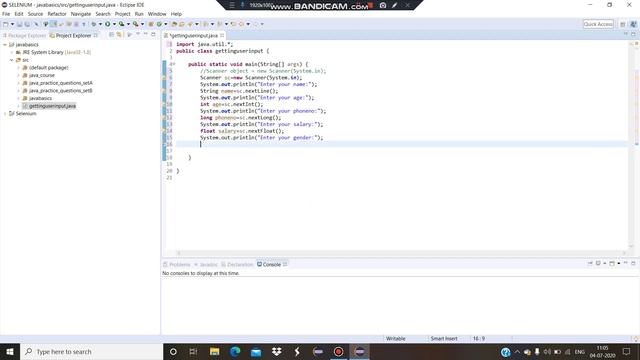Viewport: 640px width, 360px height.
Task: Open the Project menu
Action: coord(122,14)
